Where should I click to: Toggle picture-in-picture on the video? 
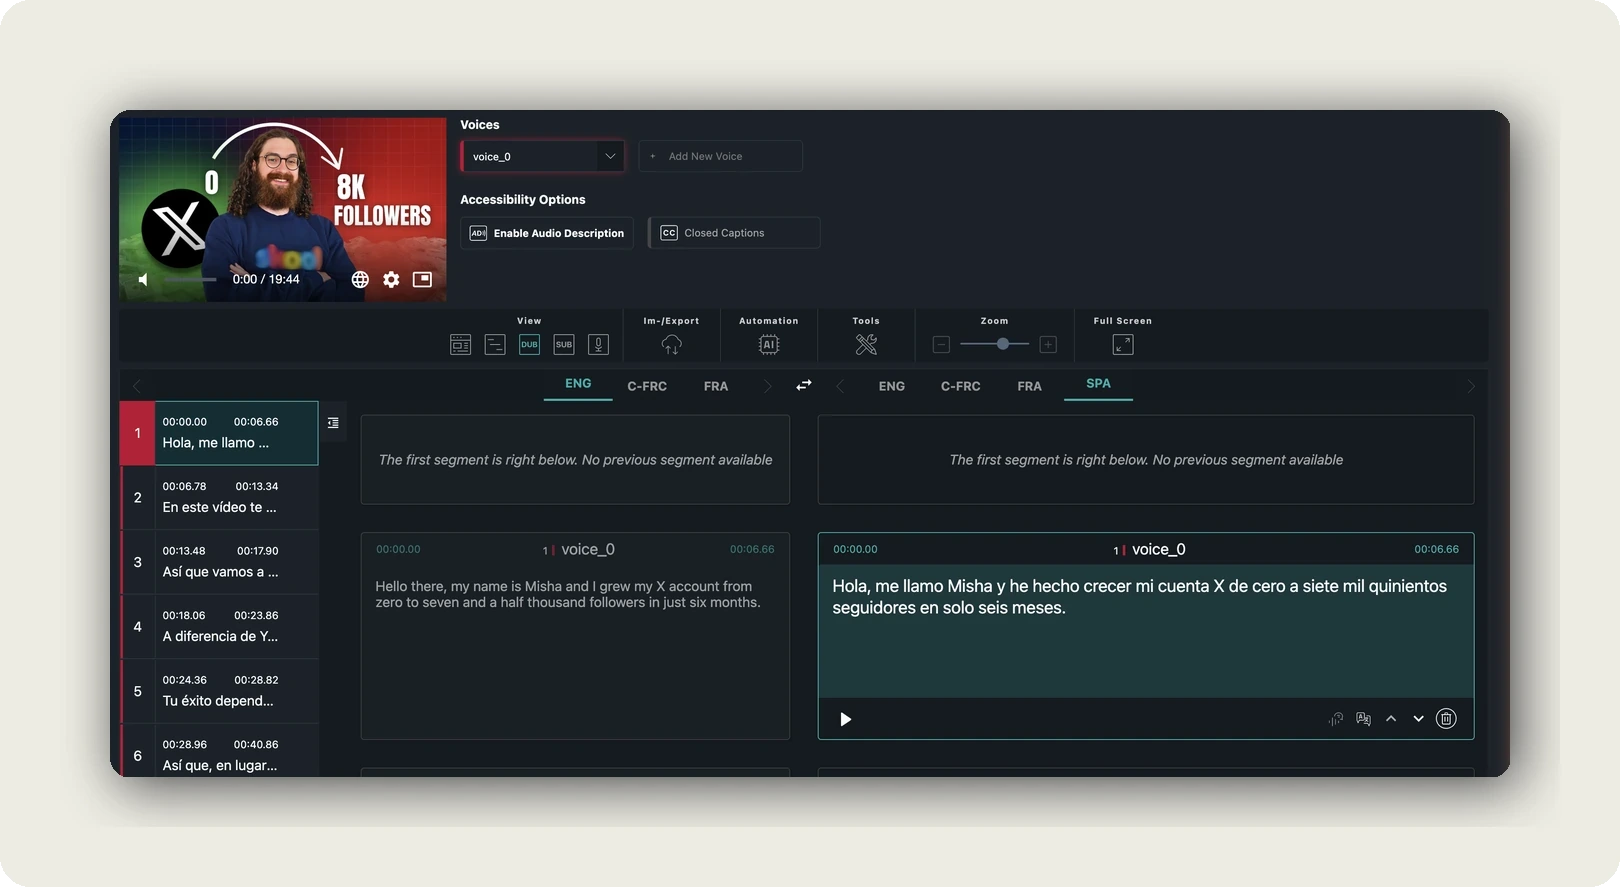pos(423,279)
